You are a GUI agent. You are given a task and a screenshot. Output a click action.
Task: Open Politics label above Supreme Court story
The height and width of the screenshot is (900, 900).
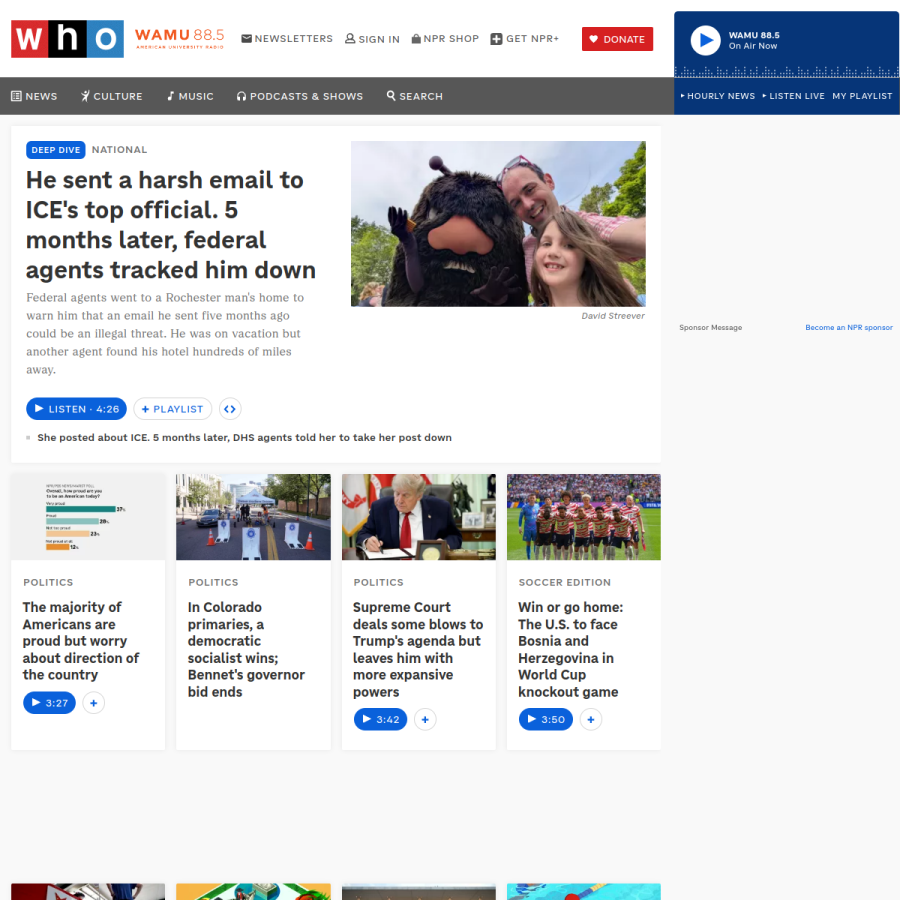(x=378, y=582)
